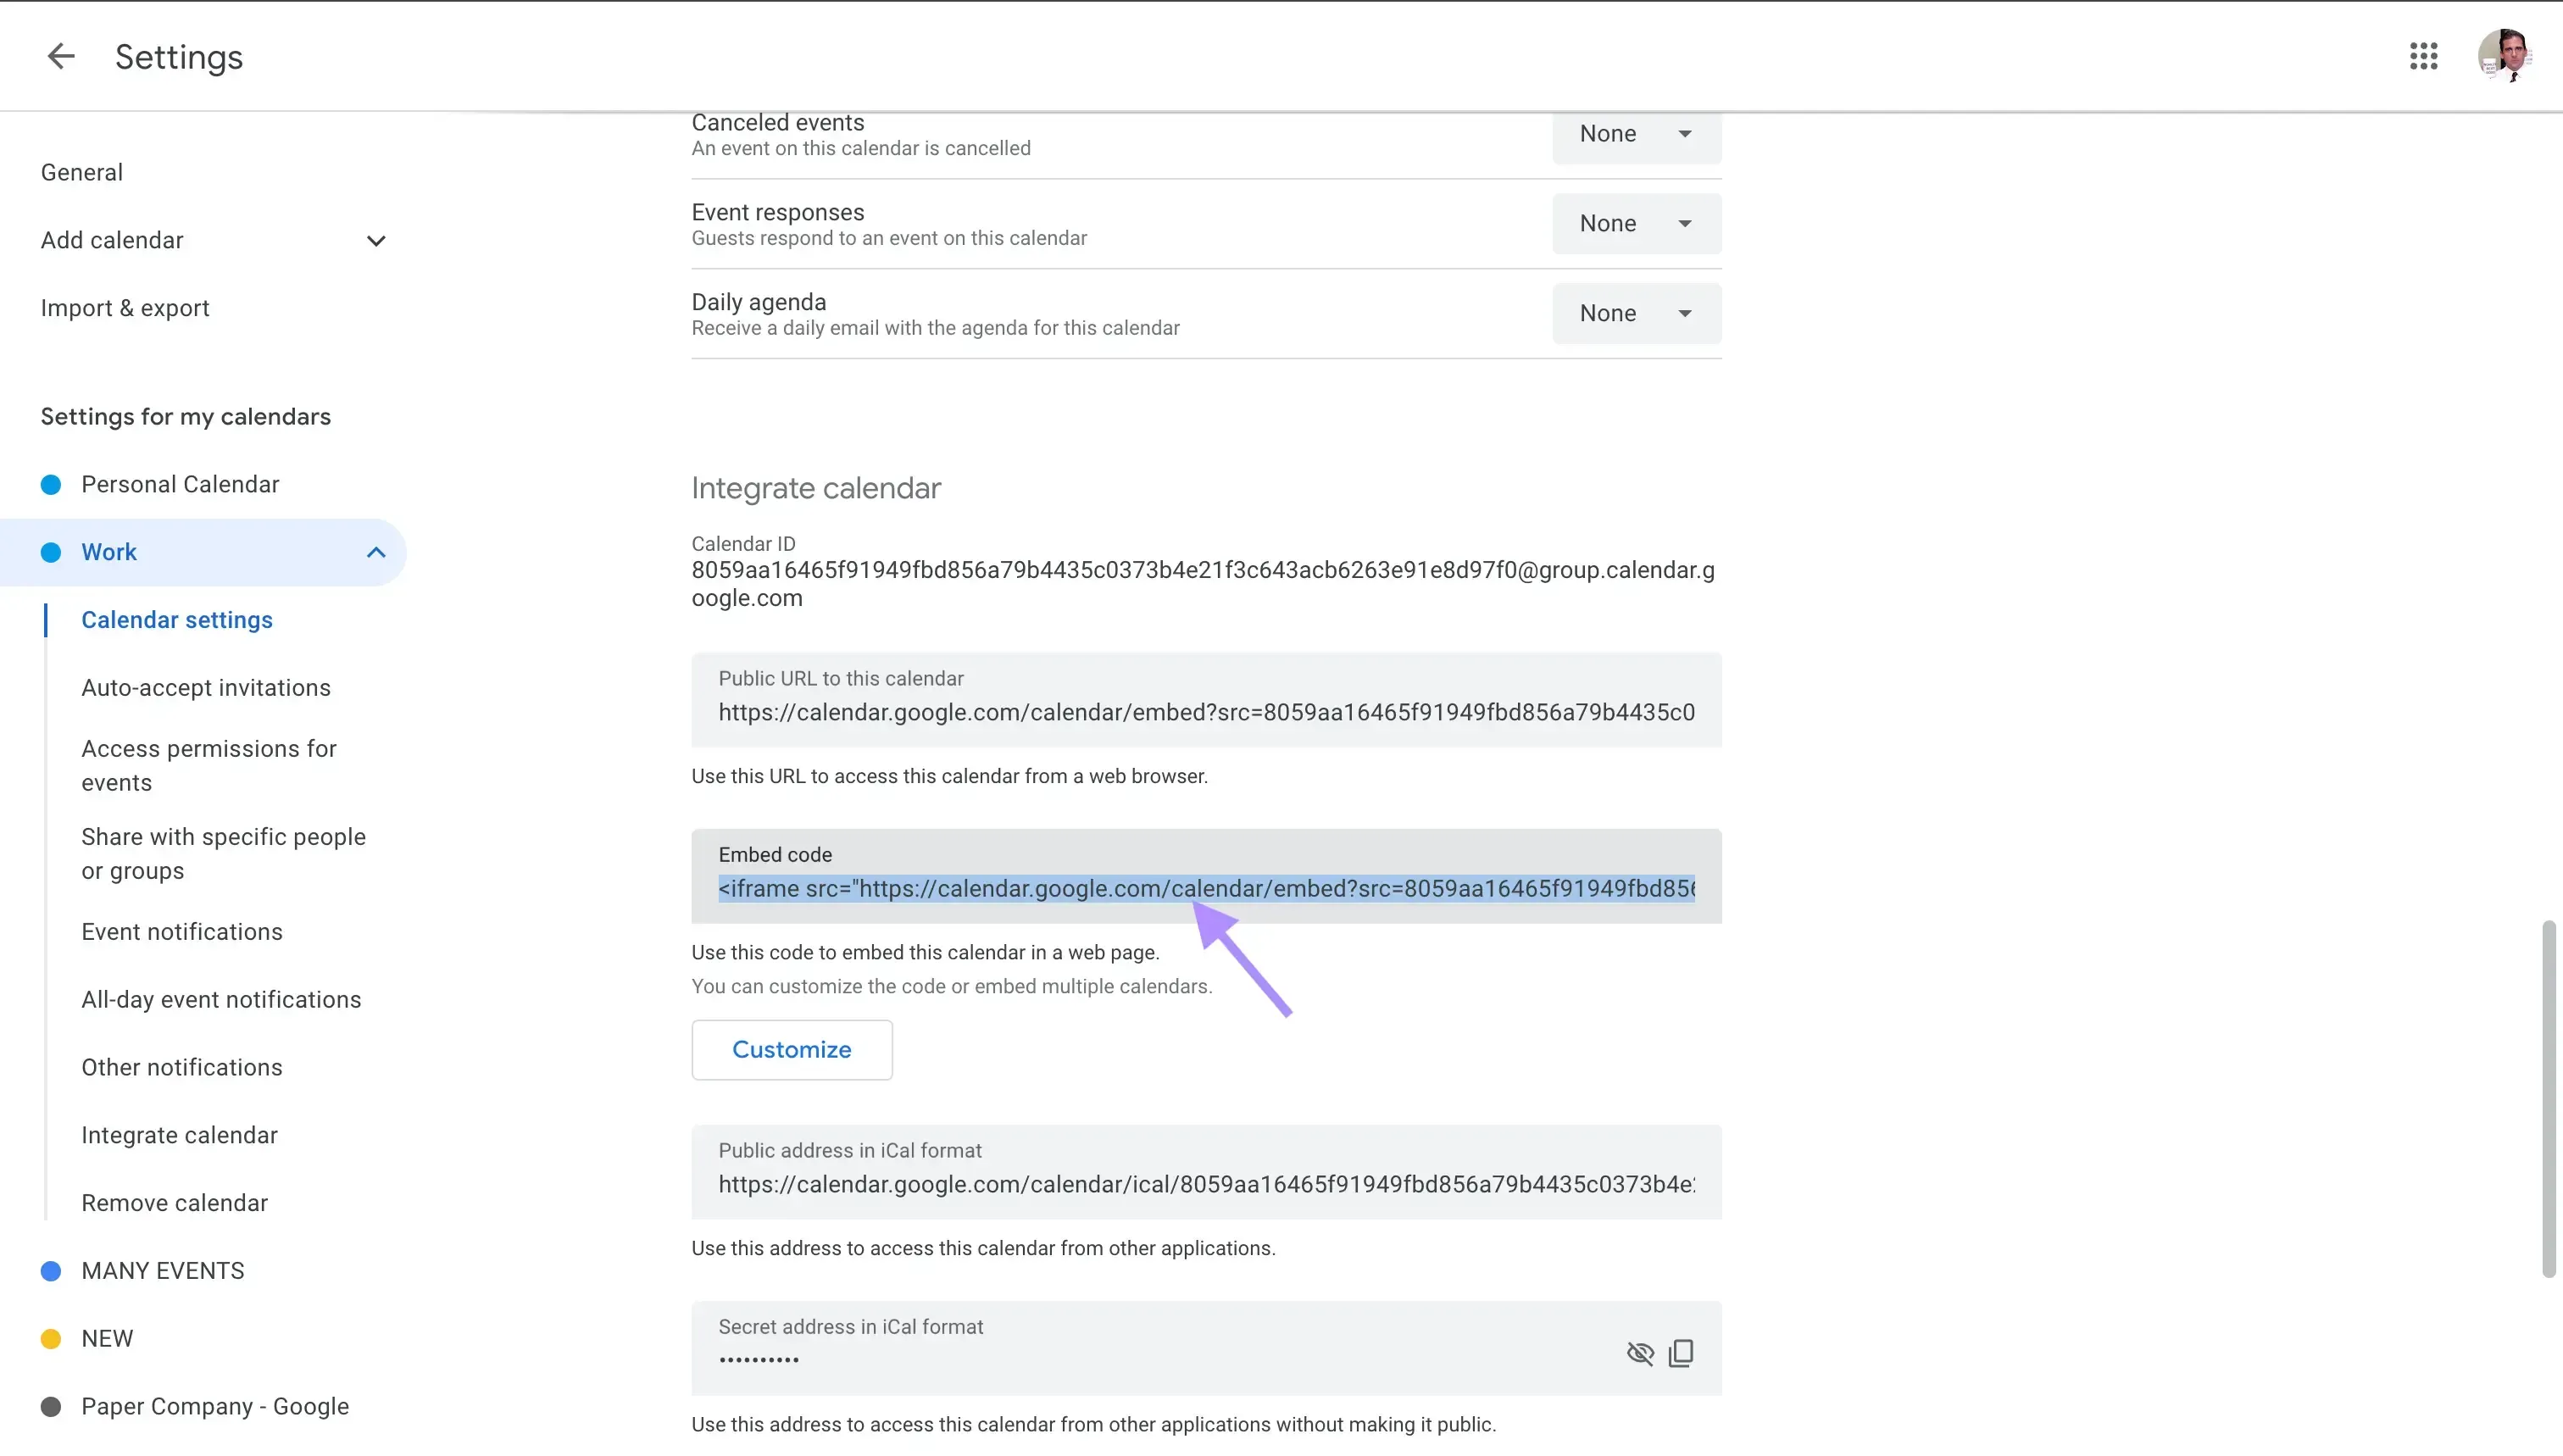The height and width of the screenshot is (1456, 2563).
Task: Click the yellow dot next to NEW
Action: tap(50, 1338)
